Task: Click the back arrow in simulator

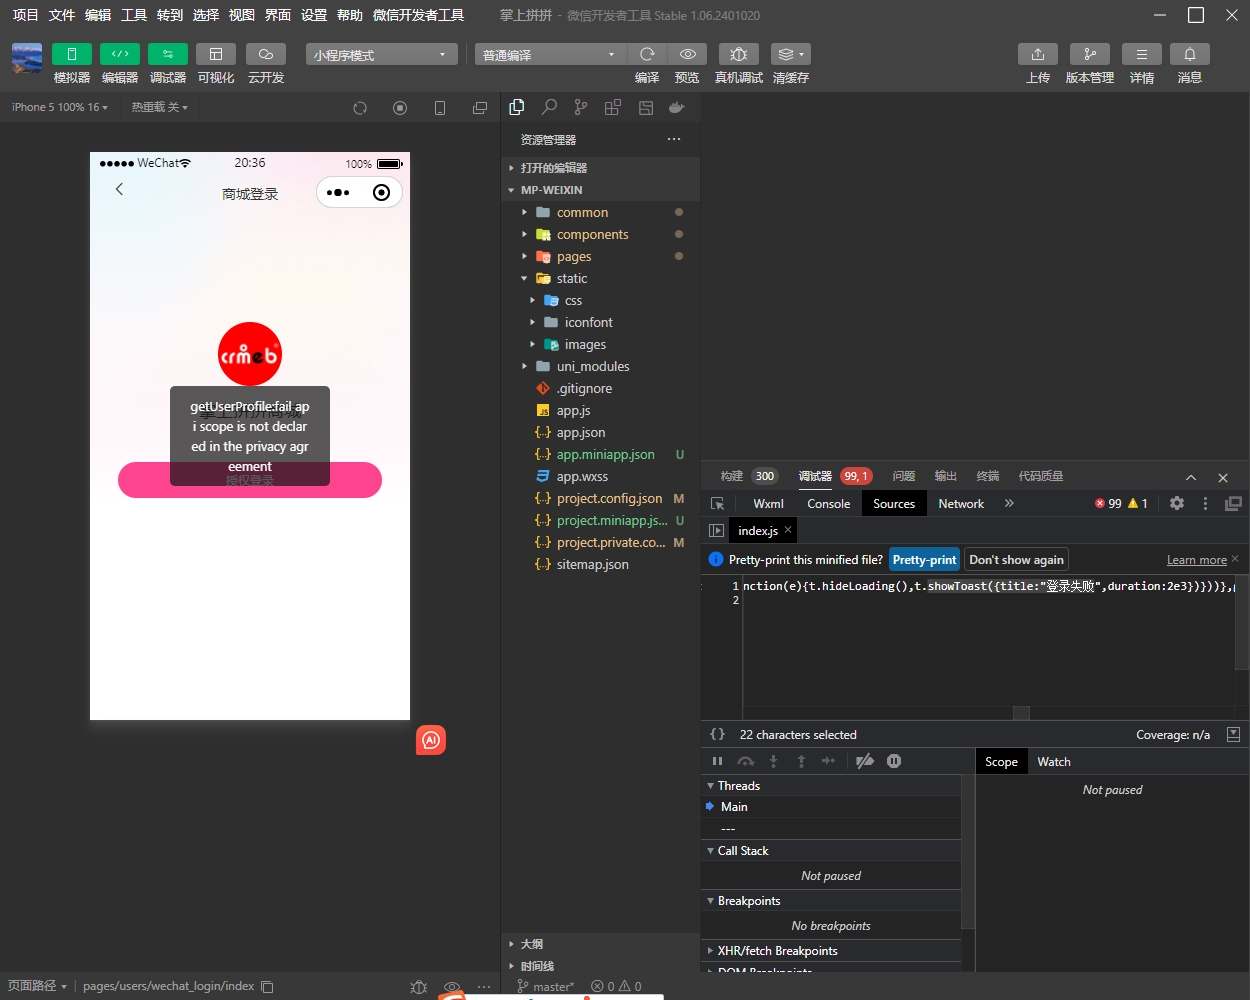Action: [119, 189]
